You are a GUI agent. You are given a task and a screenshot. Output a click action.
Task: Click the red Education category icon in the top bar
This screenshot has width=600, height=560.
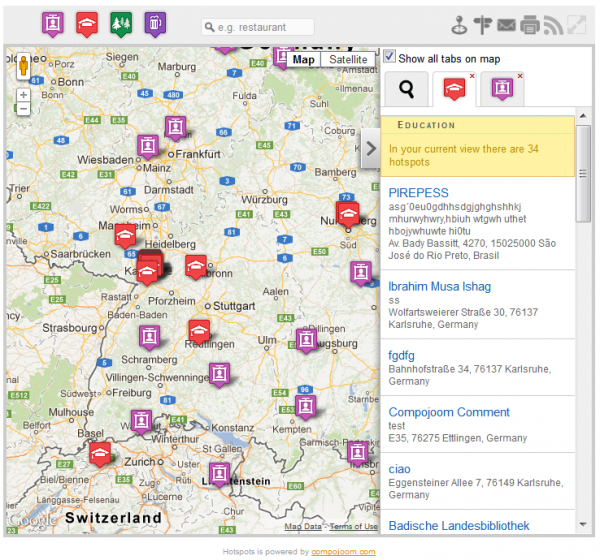tap(87, 23)
